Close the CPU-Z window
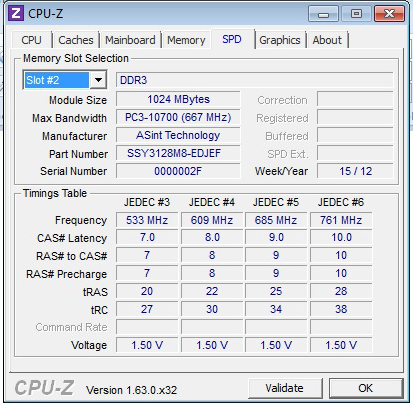 [389, 14]
